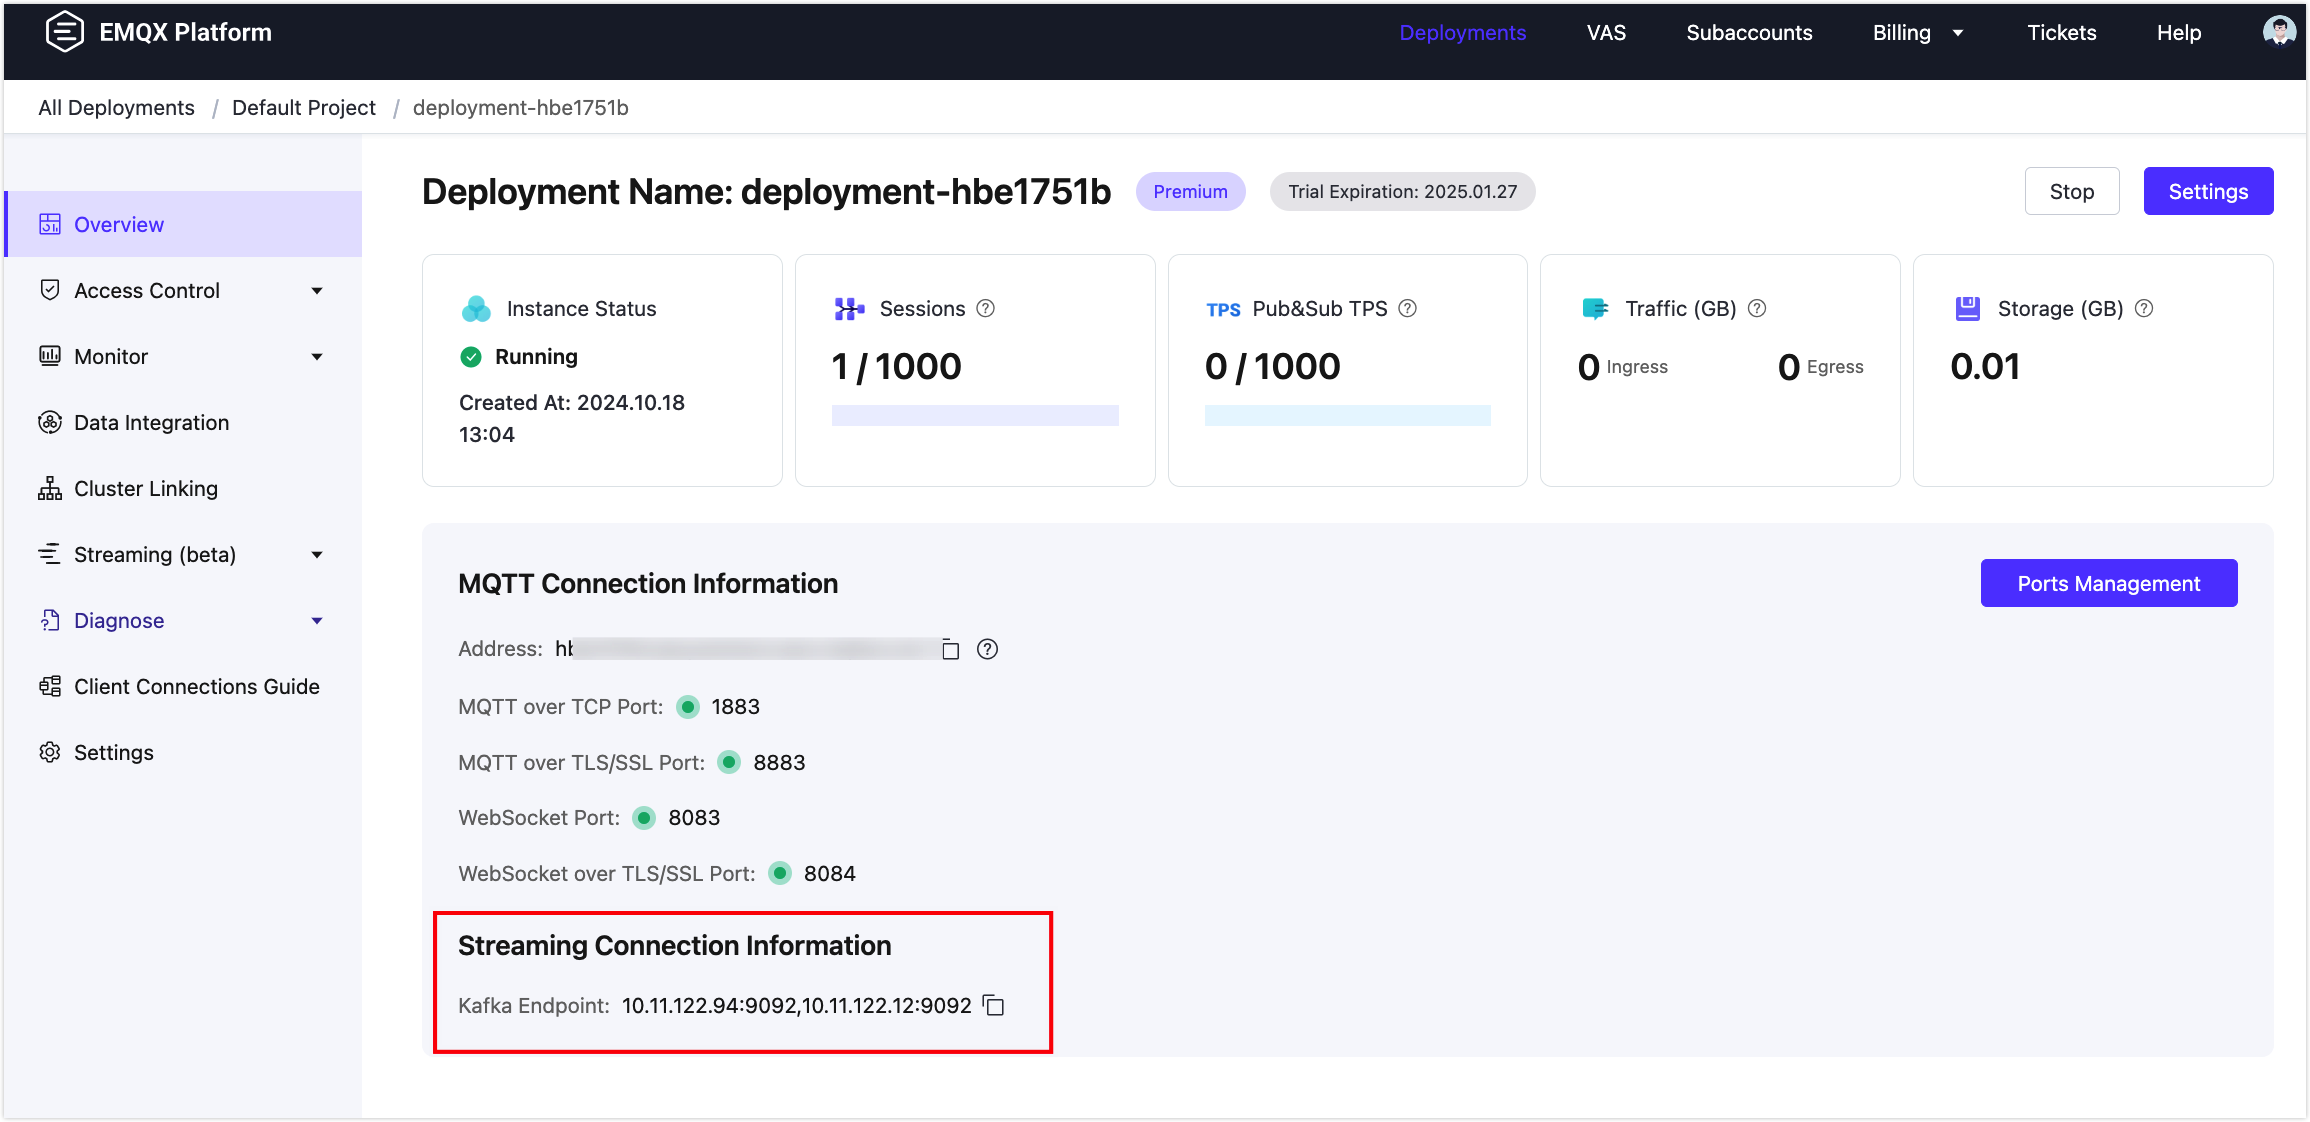The height and width of the screenshot is (1122, 2310).
Task: Open the Help menu item
Action: pyautogui.click(x=2179, y=33)
